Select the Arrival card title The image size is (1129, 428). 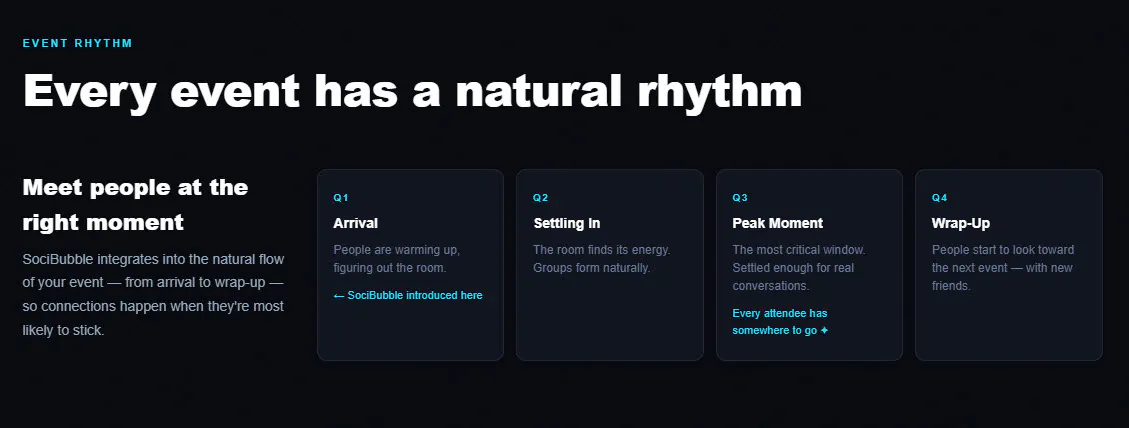(356, 223)
